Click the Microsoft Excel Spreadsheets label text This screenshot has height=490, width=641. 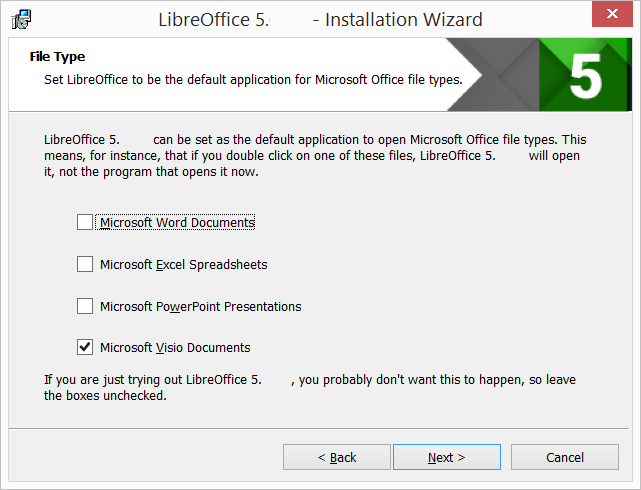(183, 265)
